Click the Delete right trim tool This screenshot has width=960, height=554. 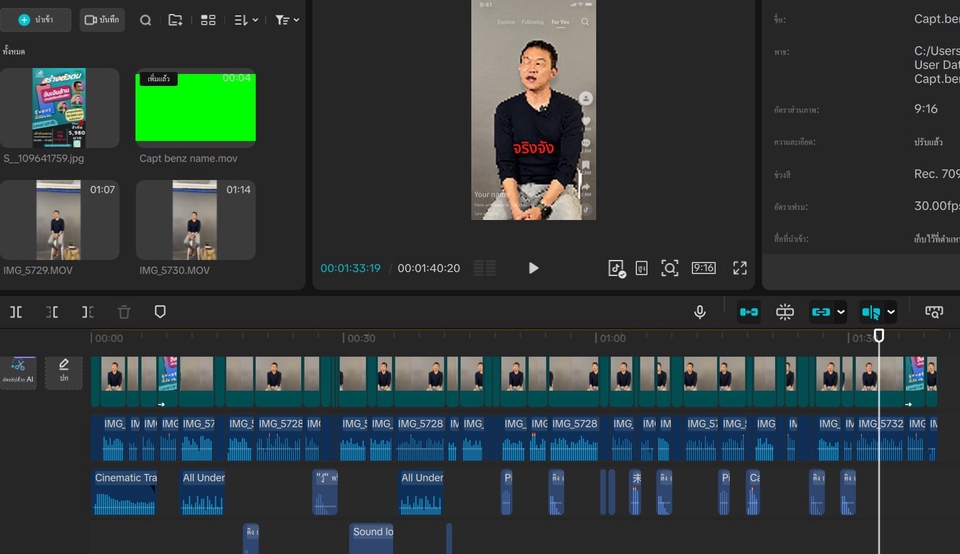pos(88,312)
